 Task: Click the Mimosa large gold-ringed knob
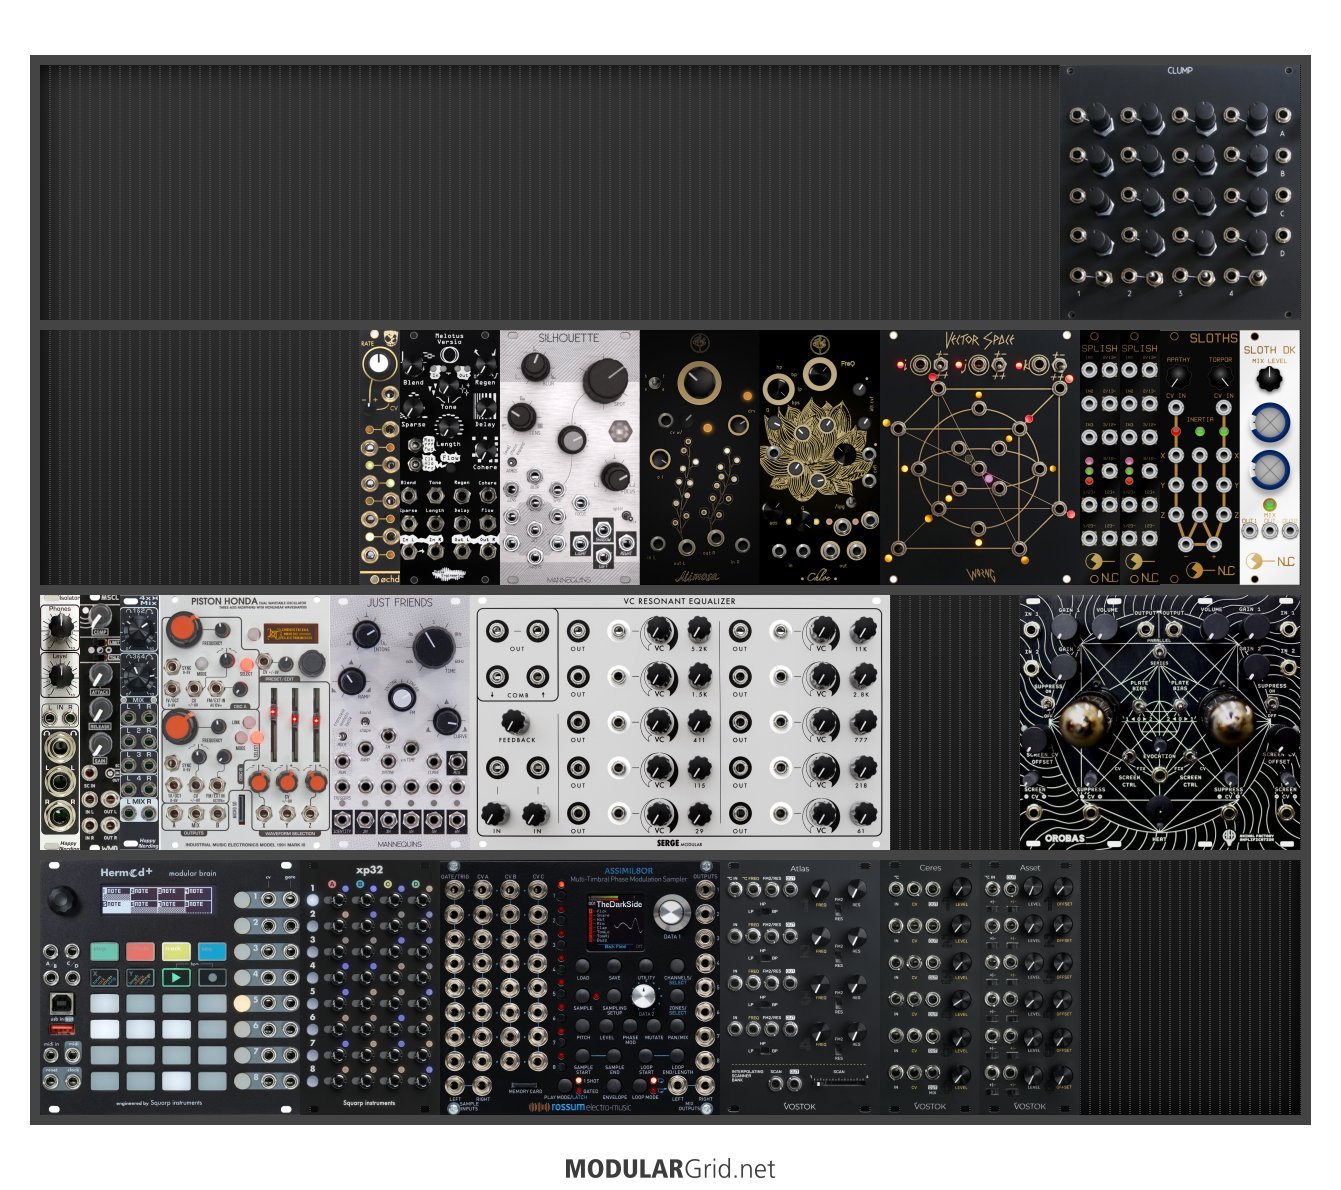699,383
